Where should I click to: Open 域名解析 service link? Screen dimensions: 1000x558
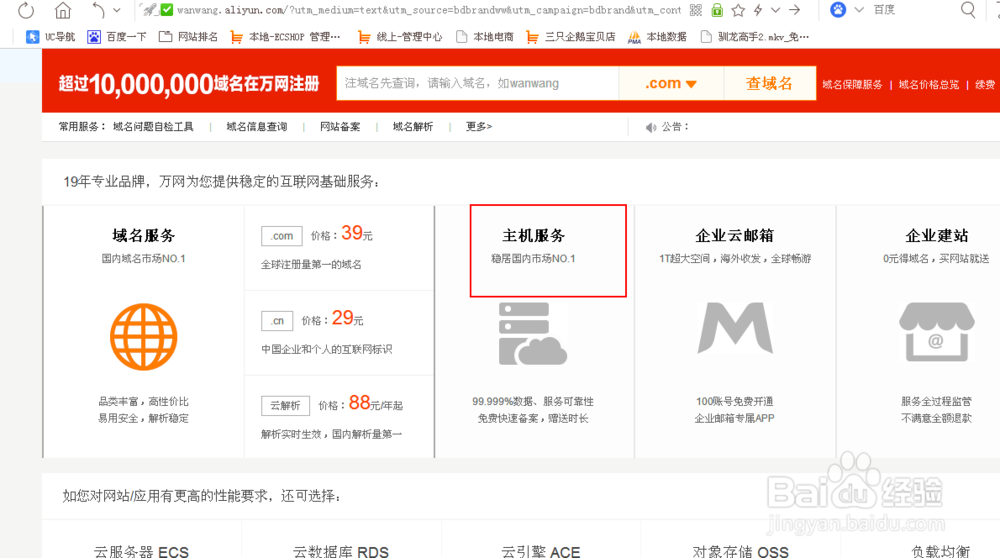413,127
